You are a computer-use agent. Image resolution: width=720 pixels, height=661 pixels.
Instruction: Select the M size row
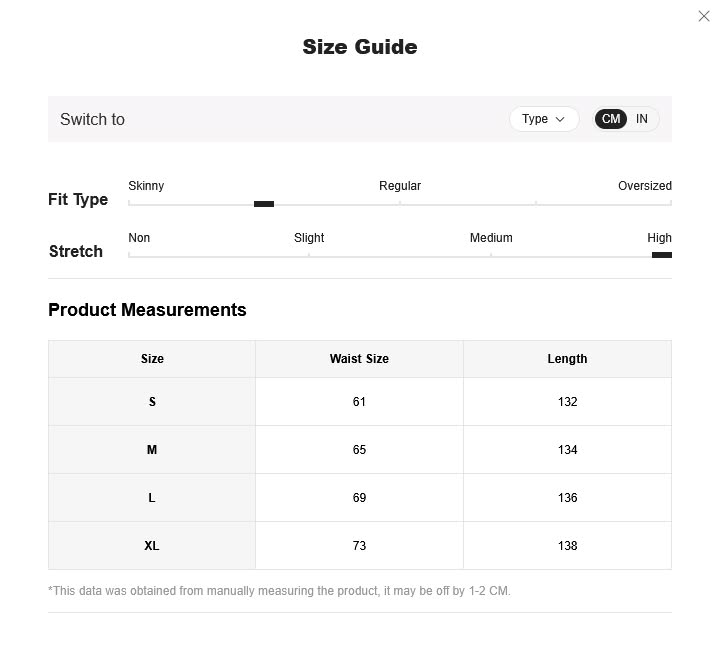pyautogui.click(x=152, y=450)
